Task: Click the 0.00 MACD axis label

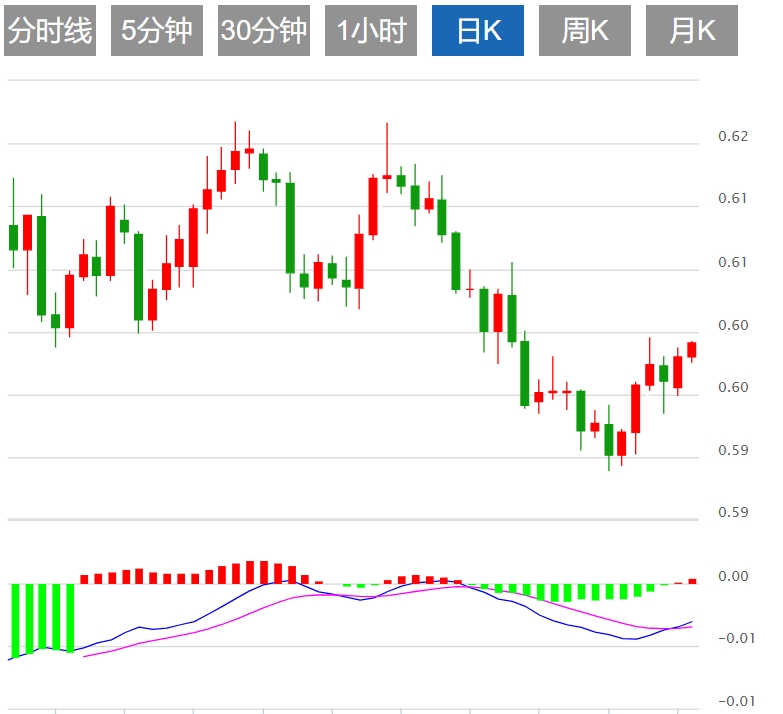Action: pos(733,576)
